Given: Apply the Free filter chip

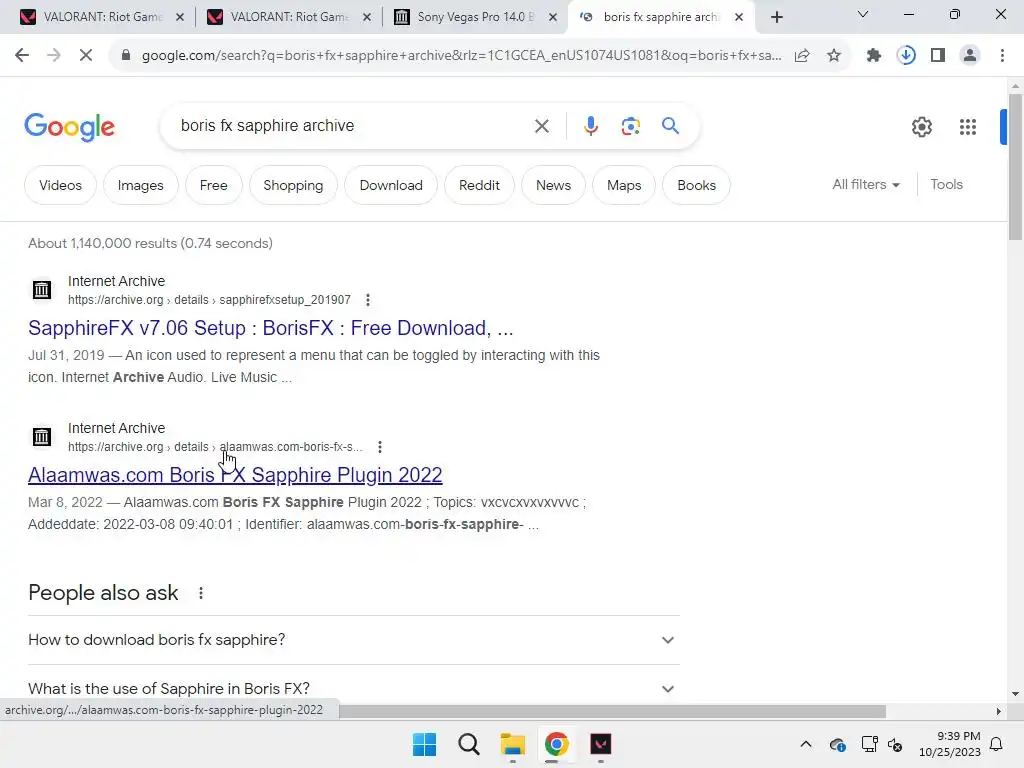Looking at the screenshot, I should pos(214,185).
